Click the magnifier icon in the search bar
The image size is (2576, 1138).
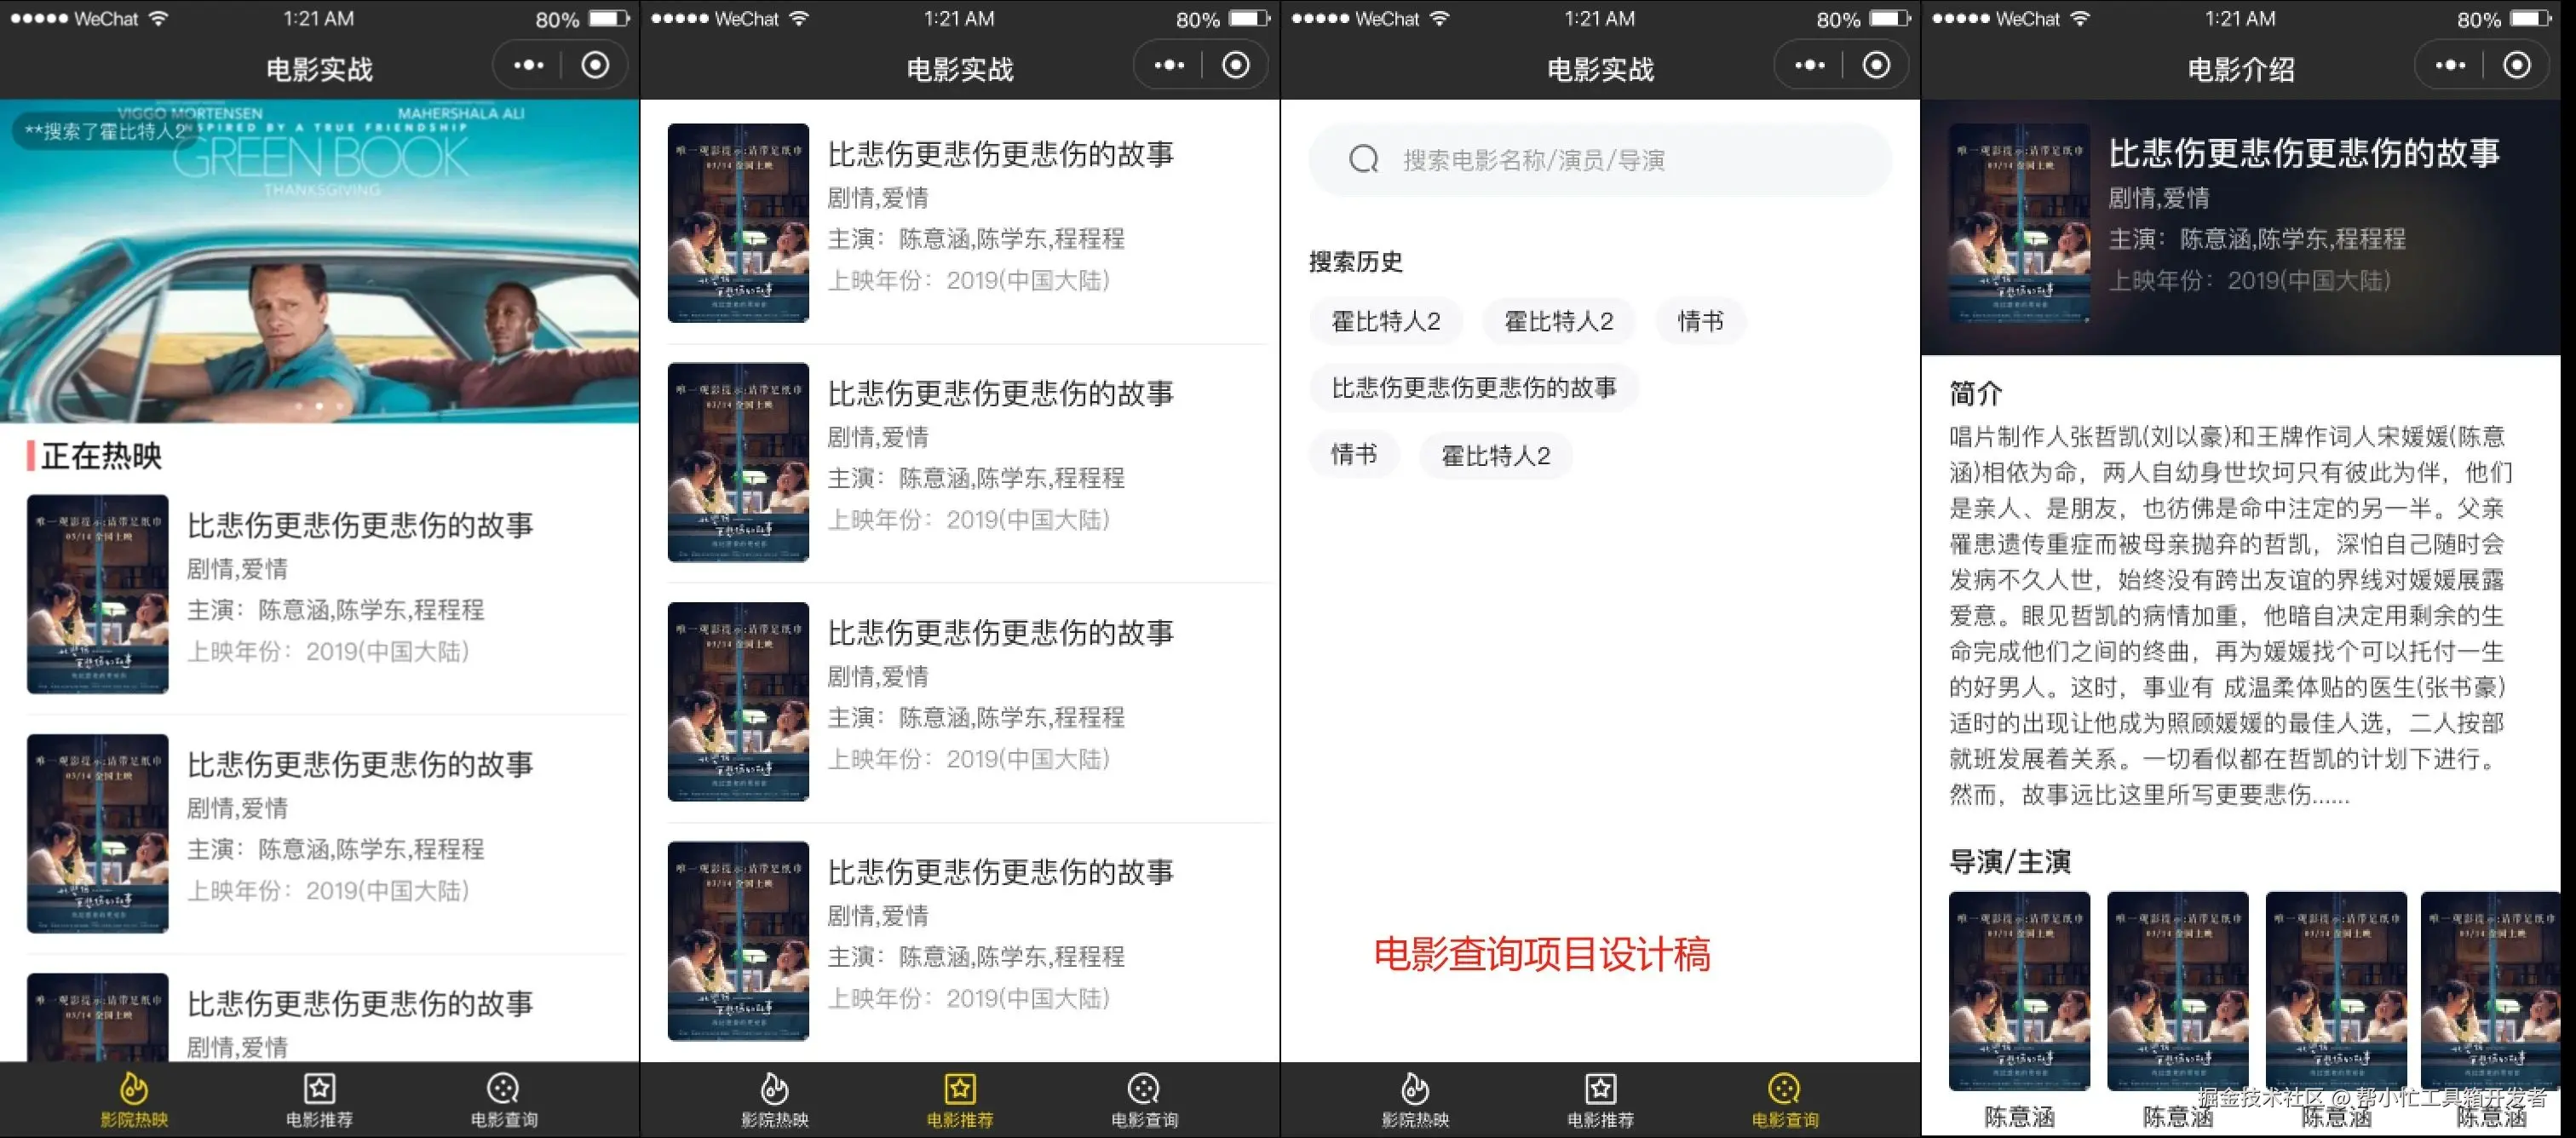(1363, 159)
